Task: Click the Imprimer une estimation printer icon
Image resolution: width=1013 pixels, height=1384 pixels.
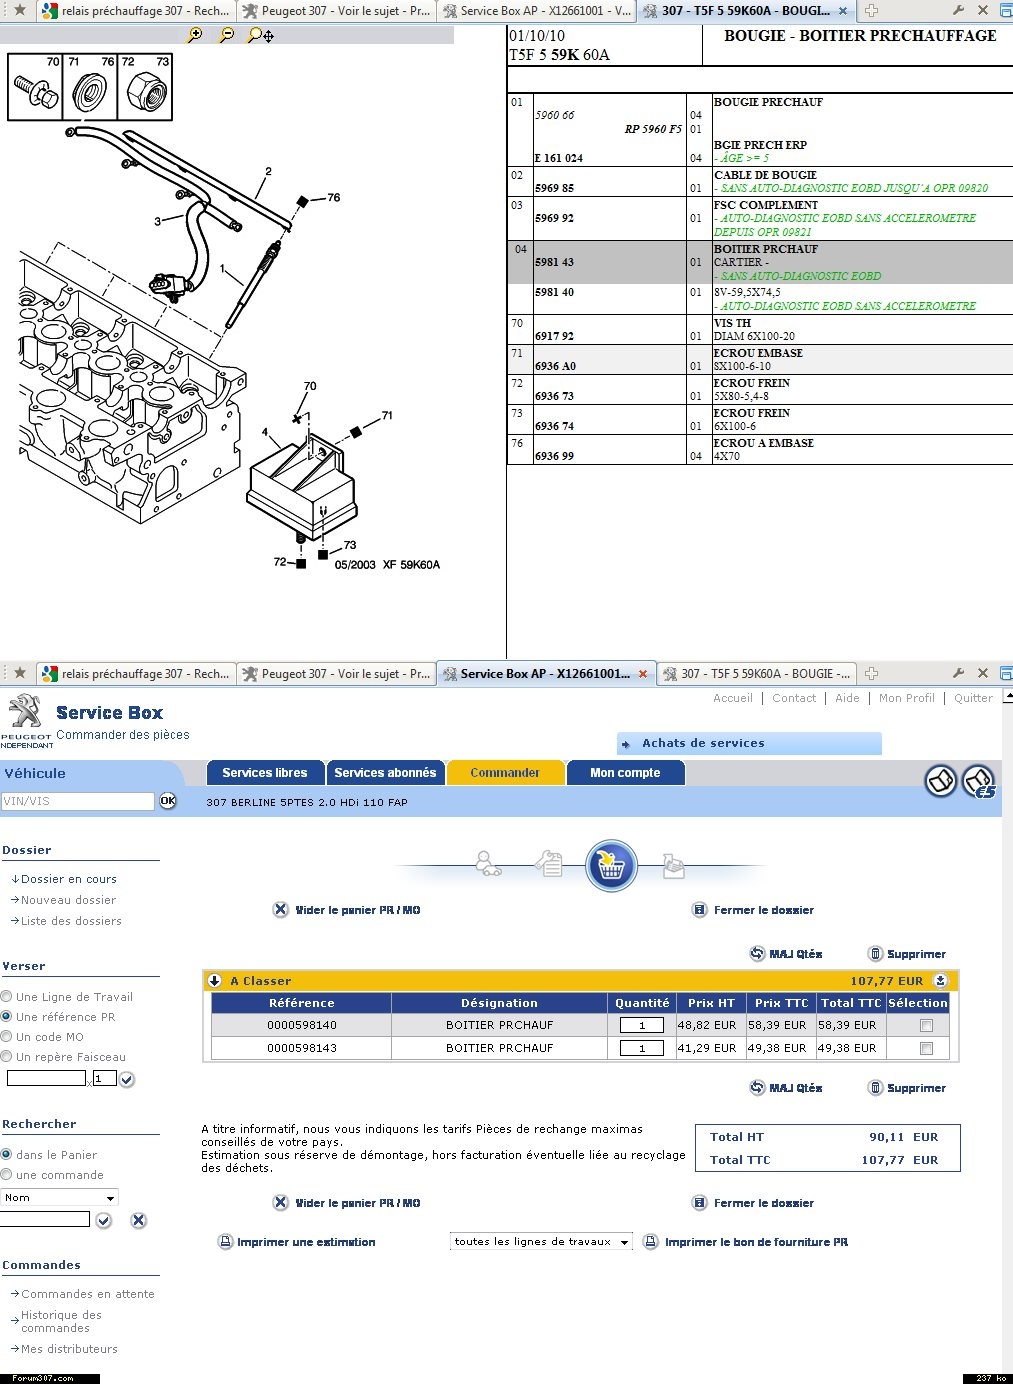Action: [225, 1242]
